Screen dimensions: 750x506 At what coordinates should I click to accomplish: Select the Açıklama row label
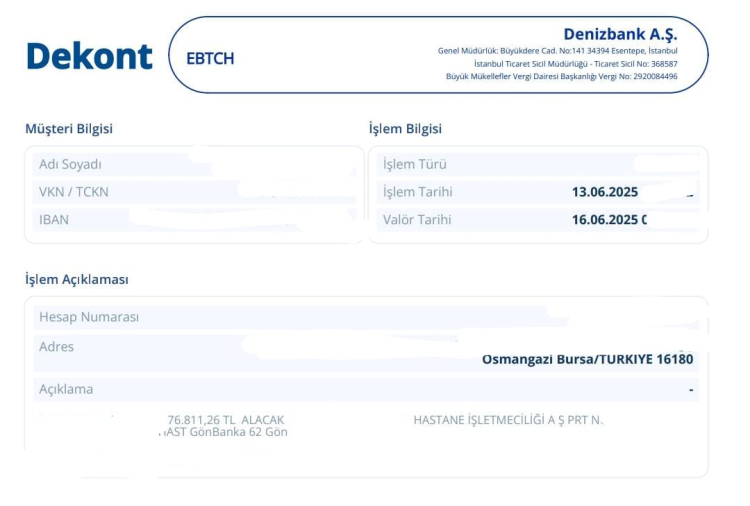pyautogui.click(x=66, y=389)
